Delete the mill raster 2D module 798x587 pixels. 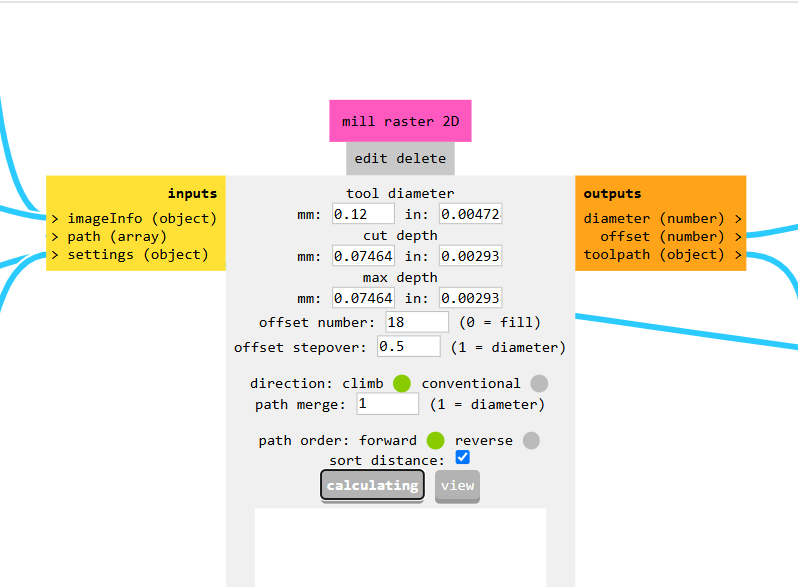click(x=421, y=159)
